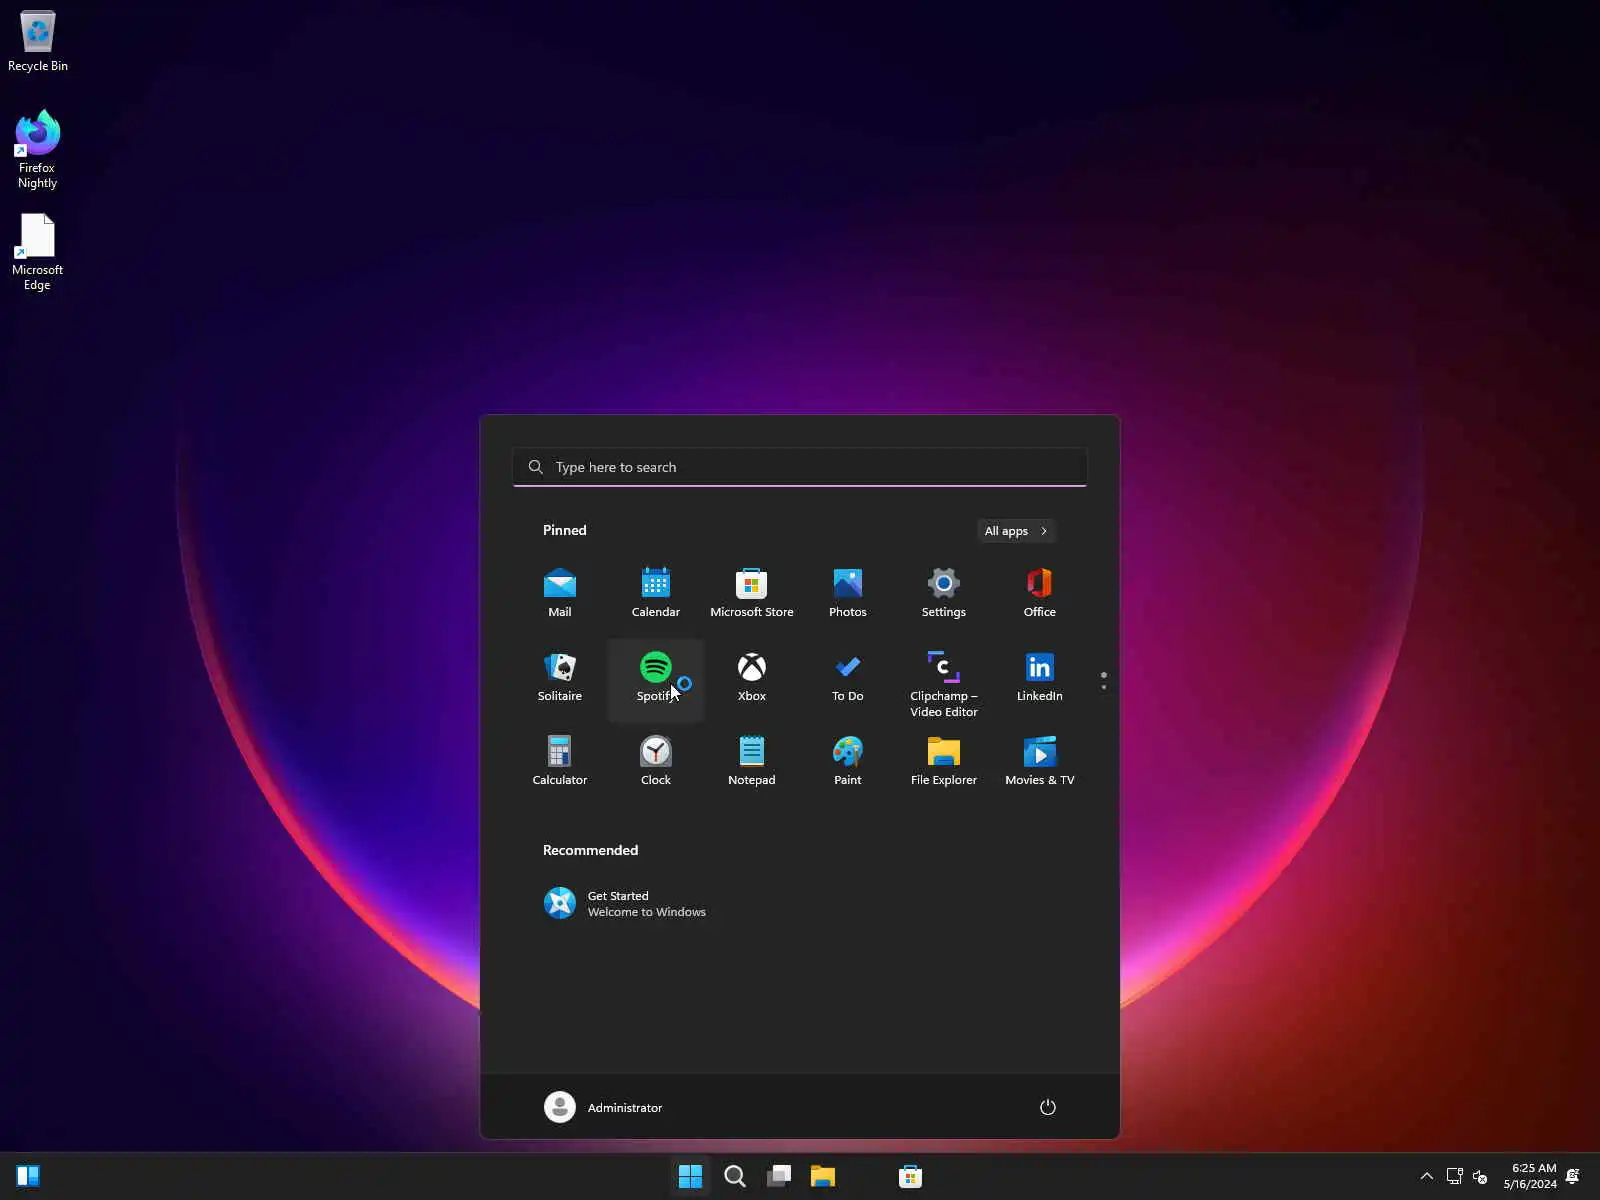1600x1200 pixels.
Task: Open the Clock app
Action: pos(656,761)
